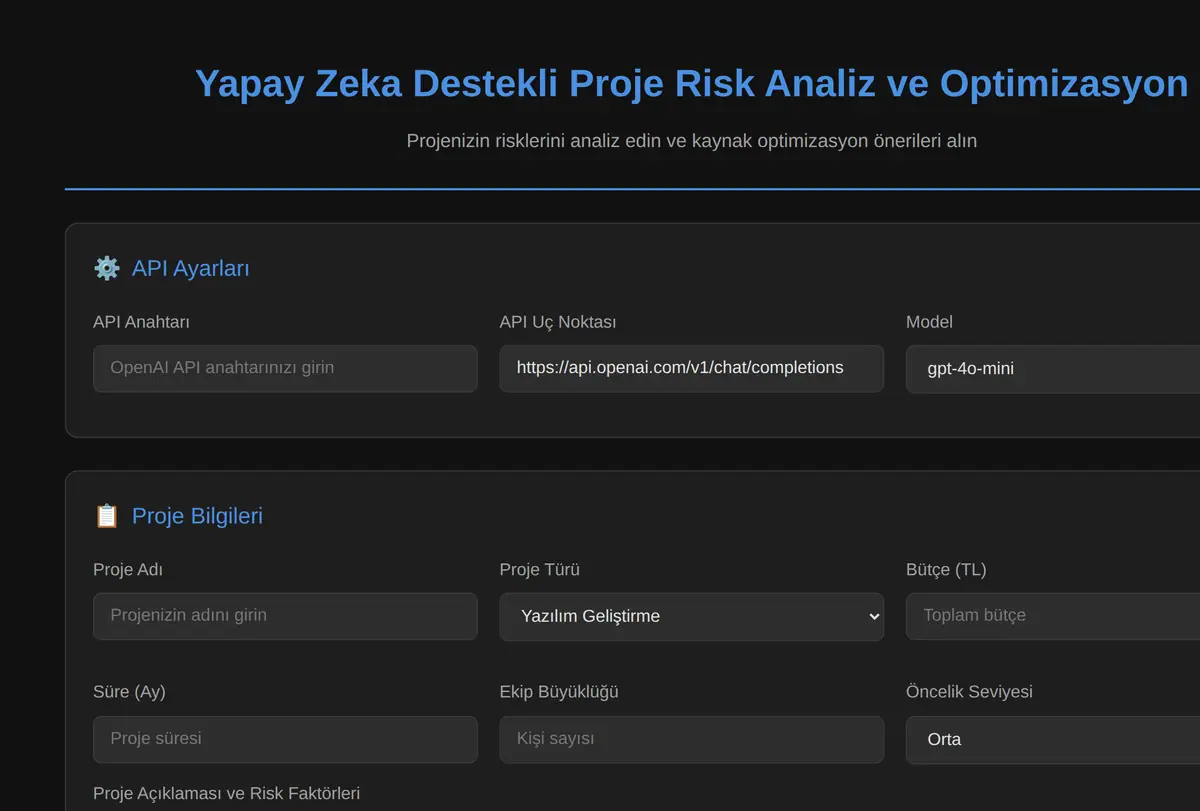Focus the Süre (Ay) input field
Image resolution: width=1200 pixels, height=811 pixels.
tap(285, 740)
